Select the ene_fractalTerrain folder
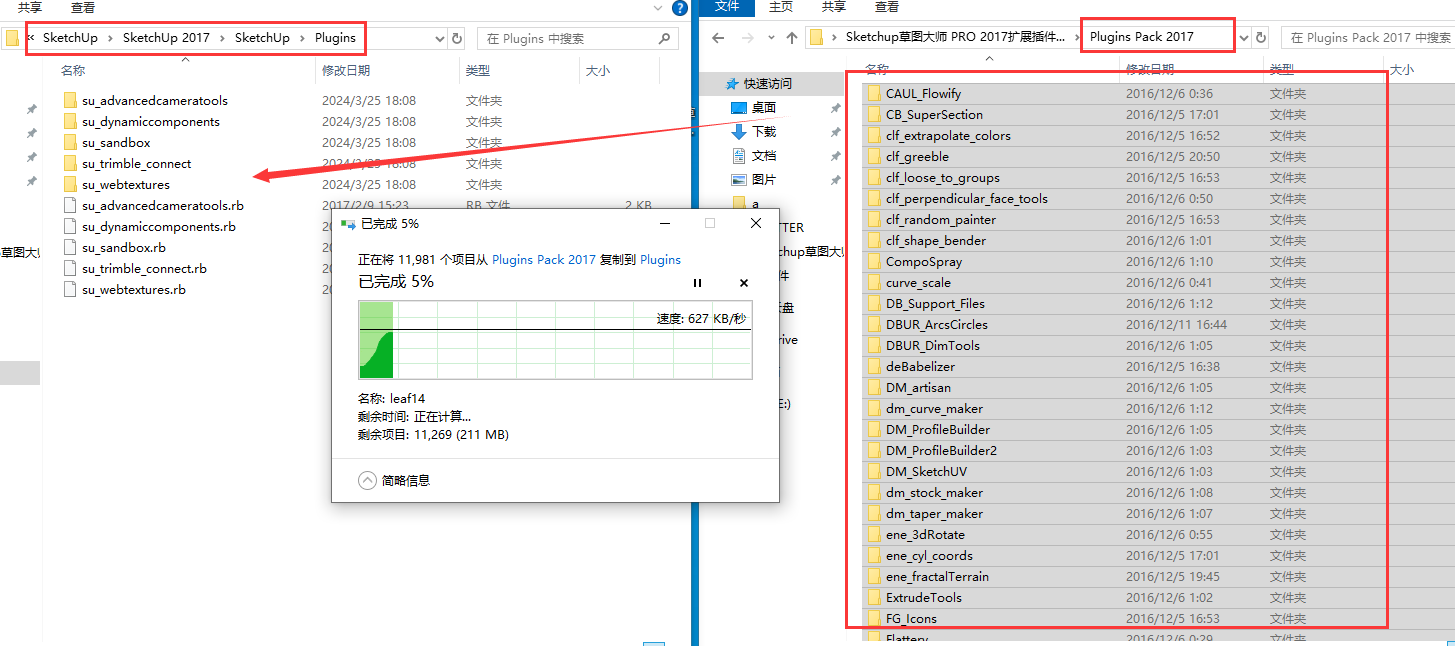The image size is (1455, 646). click(x=937, y=577)
